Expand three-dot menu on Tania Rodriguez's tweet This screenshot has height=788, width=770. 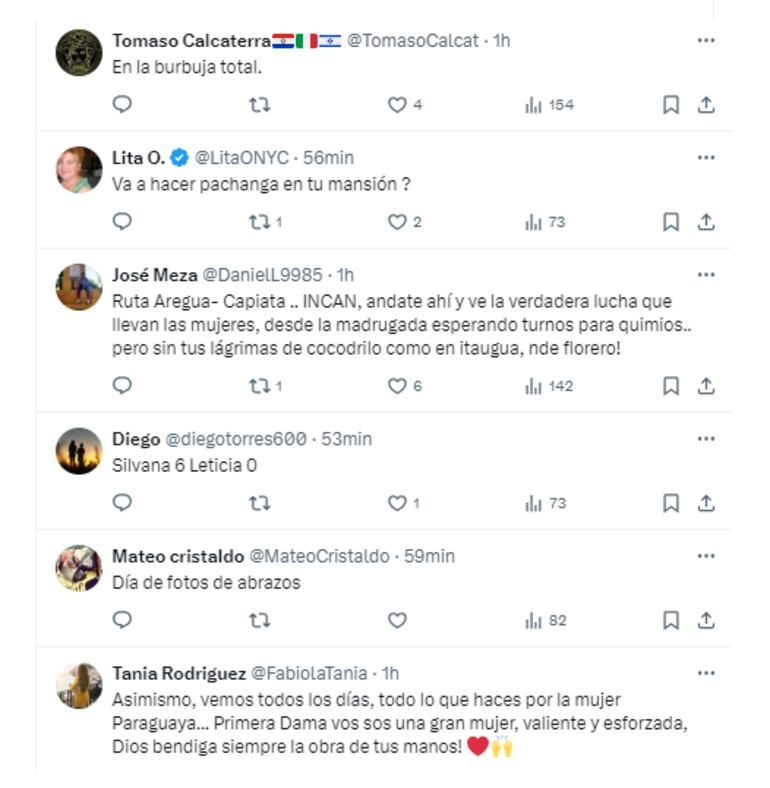(706, 673)
